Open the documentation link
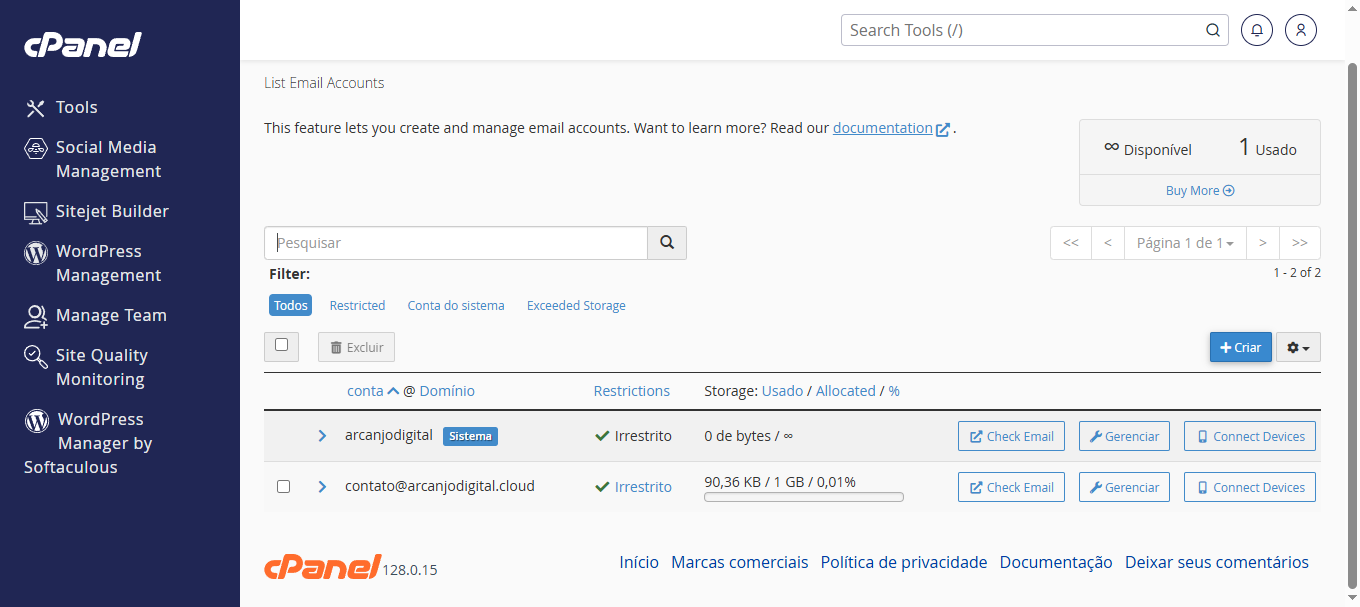The image size is (1360, 607). point(882,128)
